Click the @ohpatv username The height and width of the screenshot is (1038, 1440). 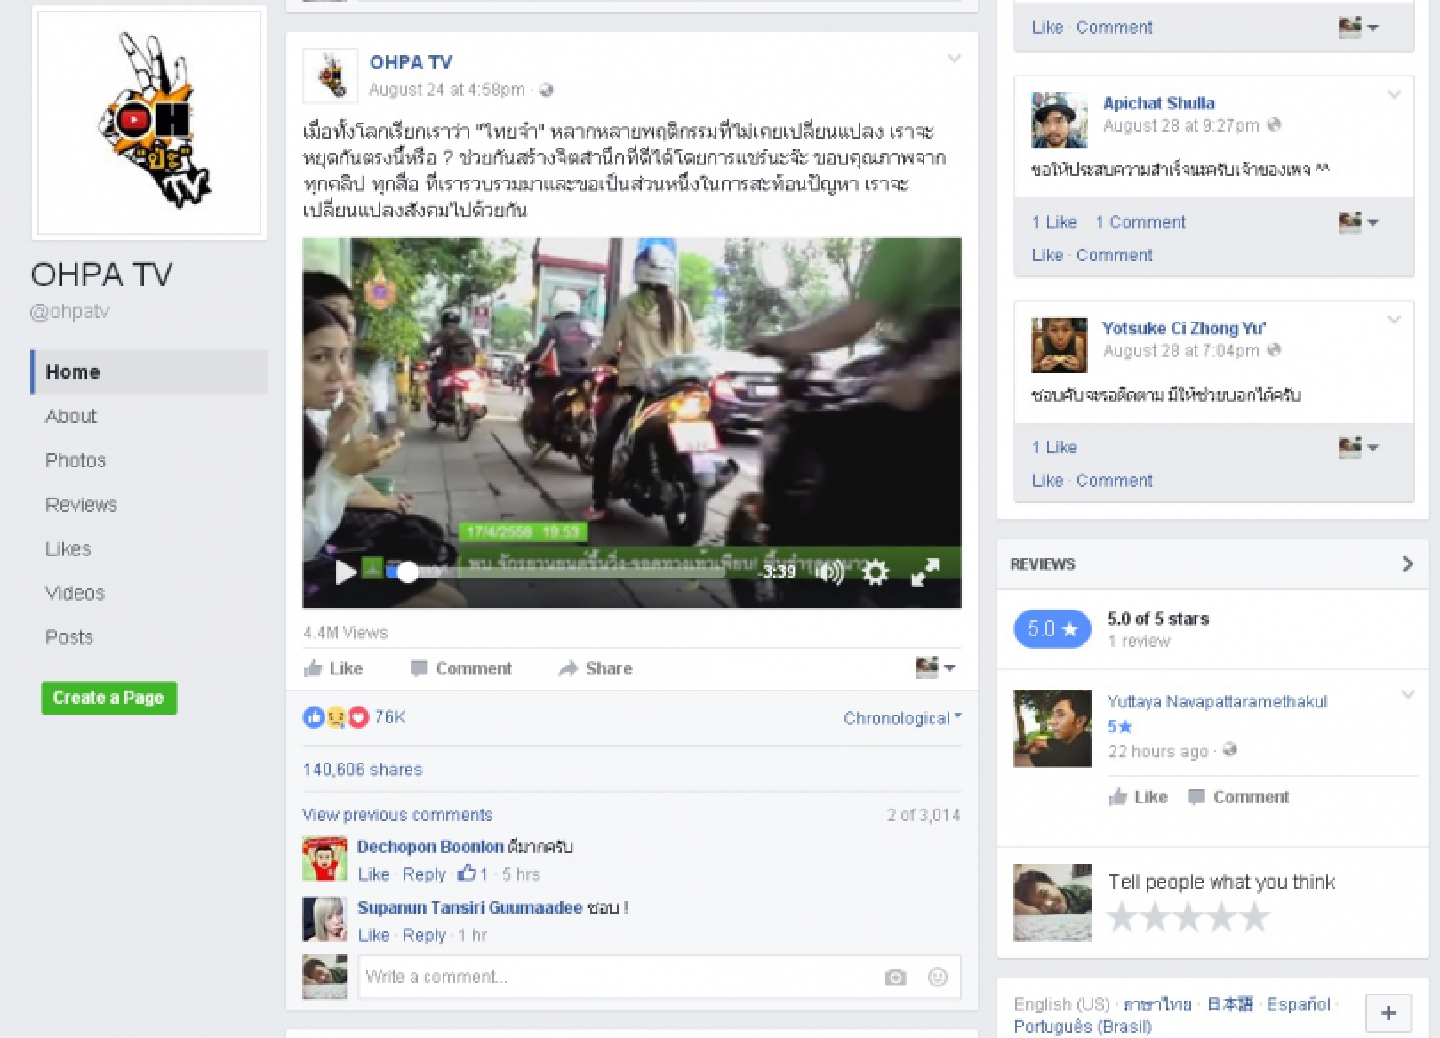point(69,311)
